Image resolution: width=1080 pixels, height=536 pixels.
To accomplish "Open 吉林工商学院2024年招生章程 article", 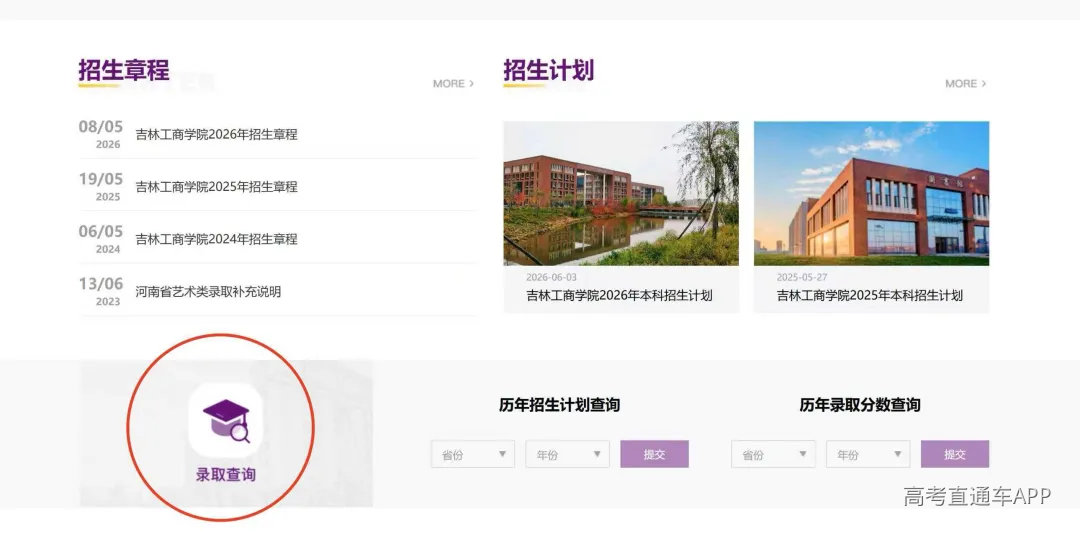I will click(x=216, y=239).
